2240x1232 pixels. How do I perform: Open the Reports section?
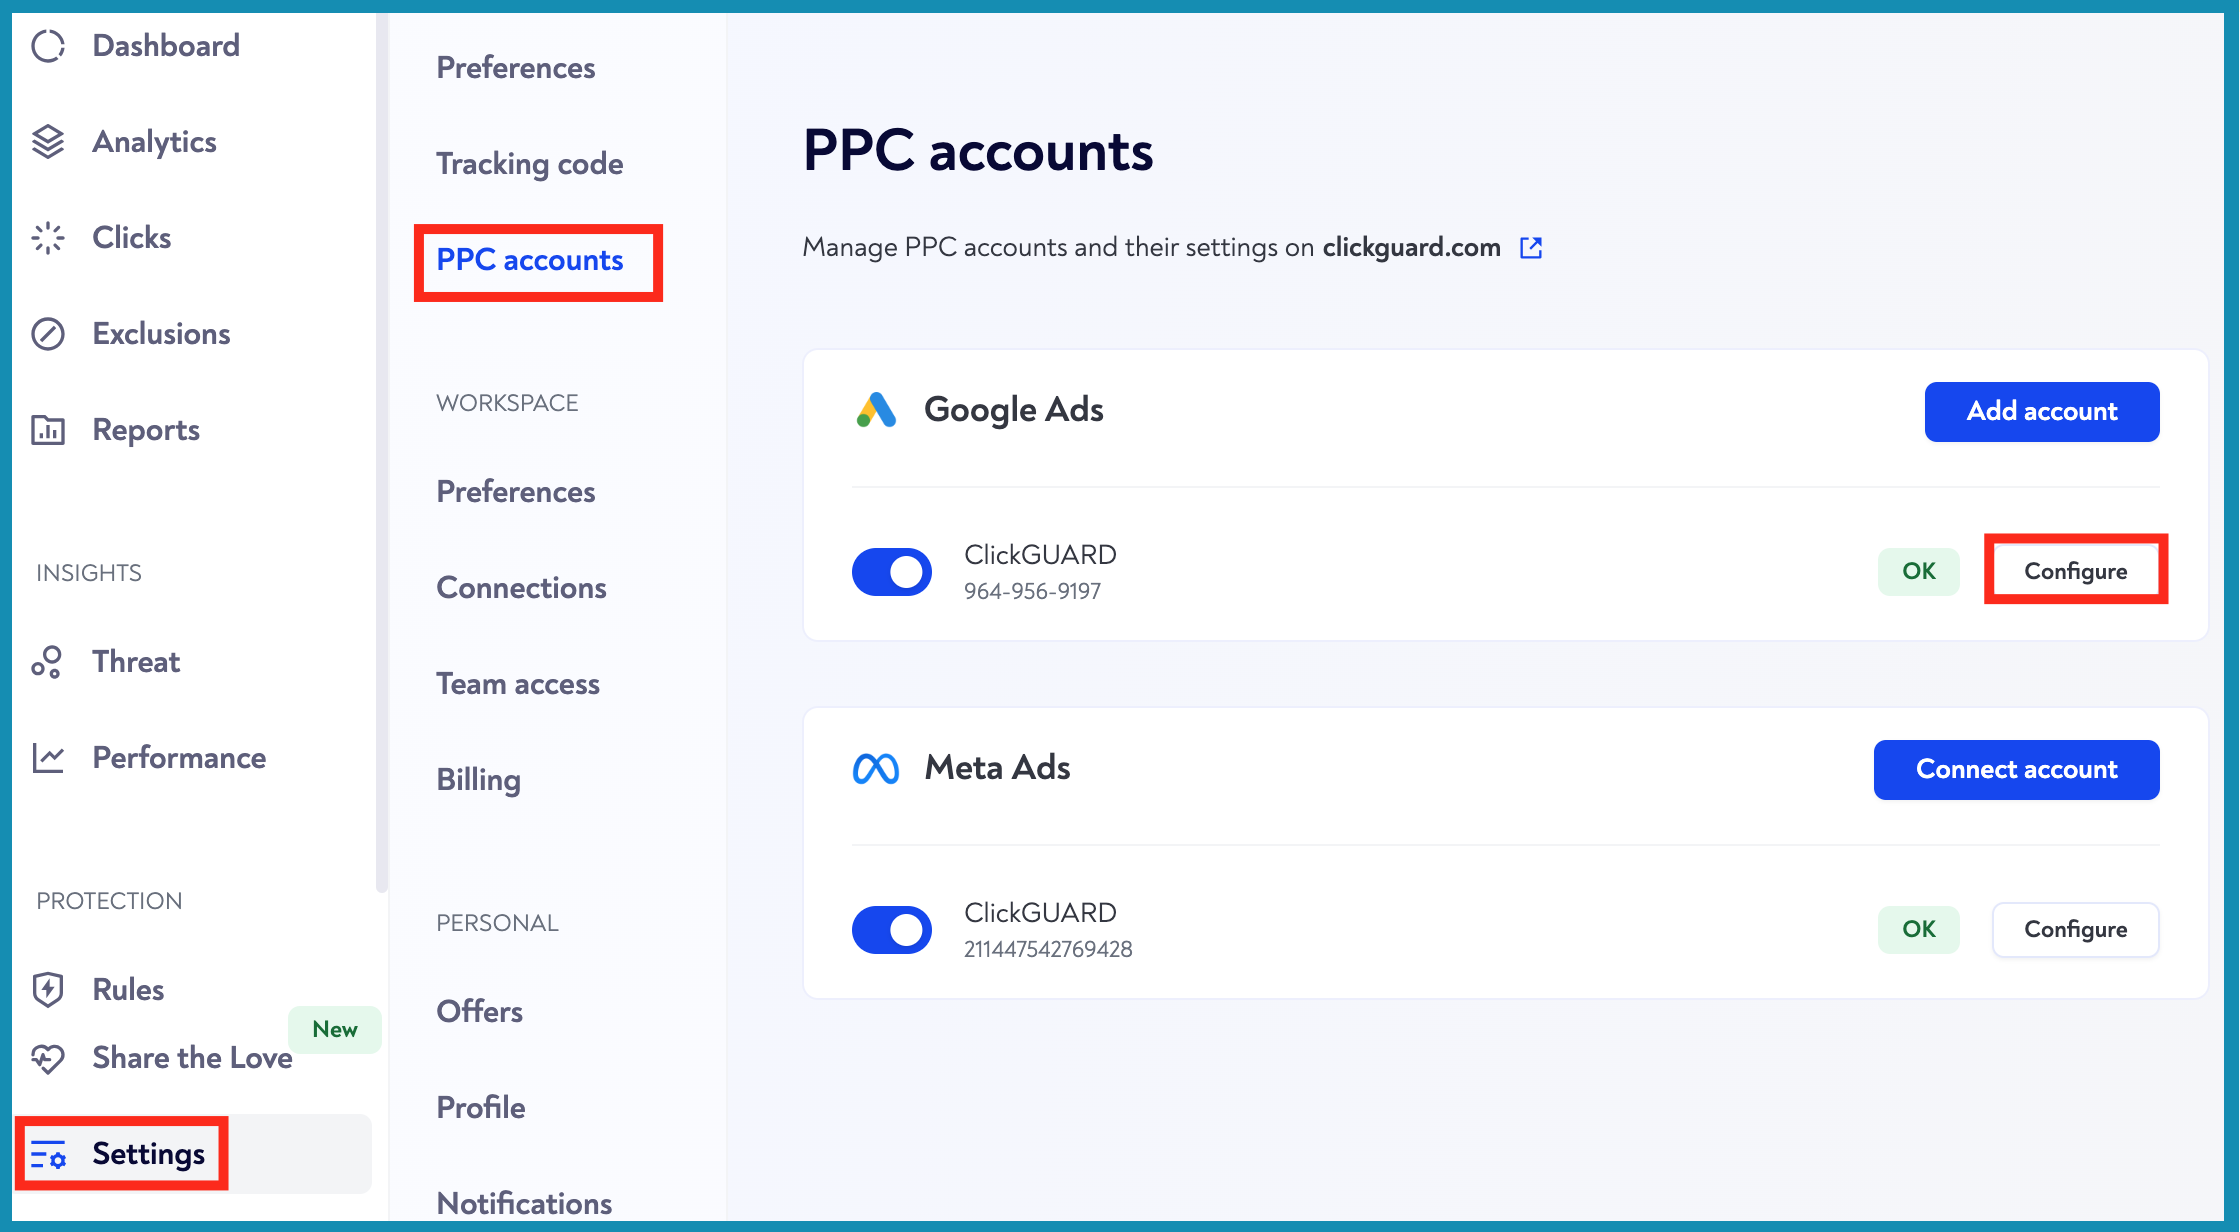(146, 430)
